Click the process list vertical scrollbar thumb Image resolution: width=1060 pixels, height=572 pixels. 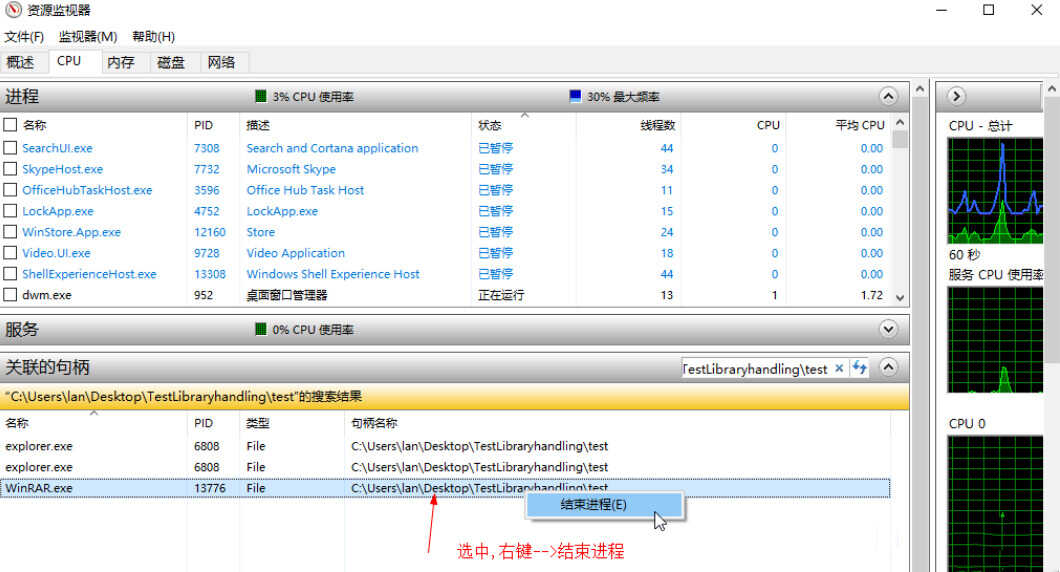tap(899, 139)
